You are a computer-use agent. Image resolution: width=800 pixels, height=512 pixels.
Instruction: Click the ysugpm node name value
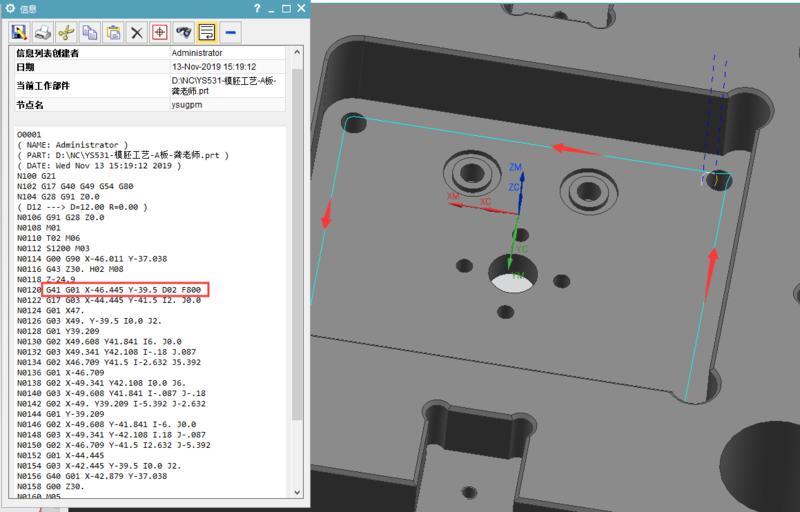[187, 105]
